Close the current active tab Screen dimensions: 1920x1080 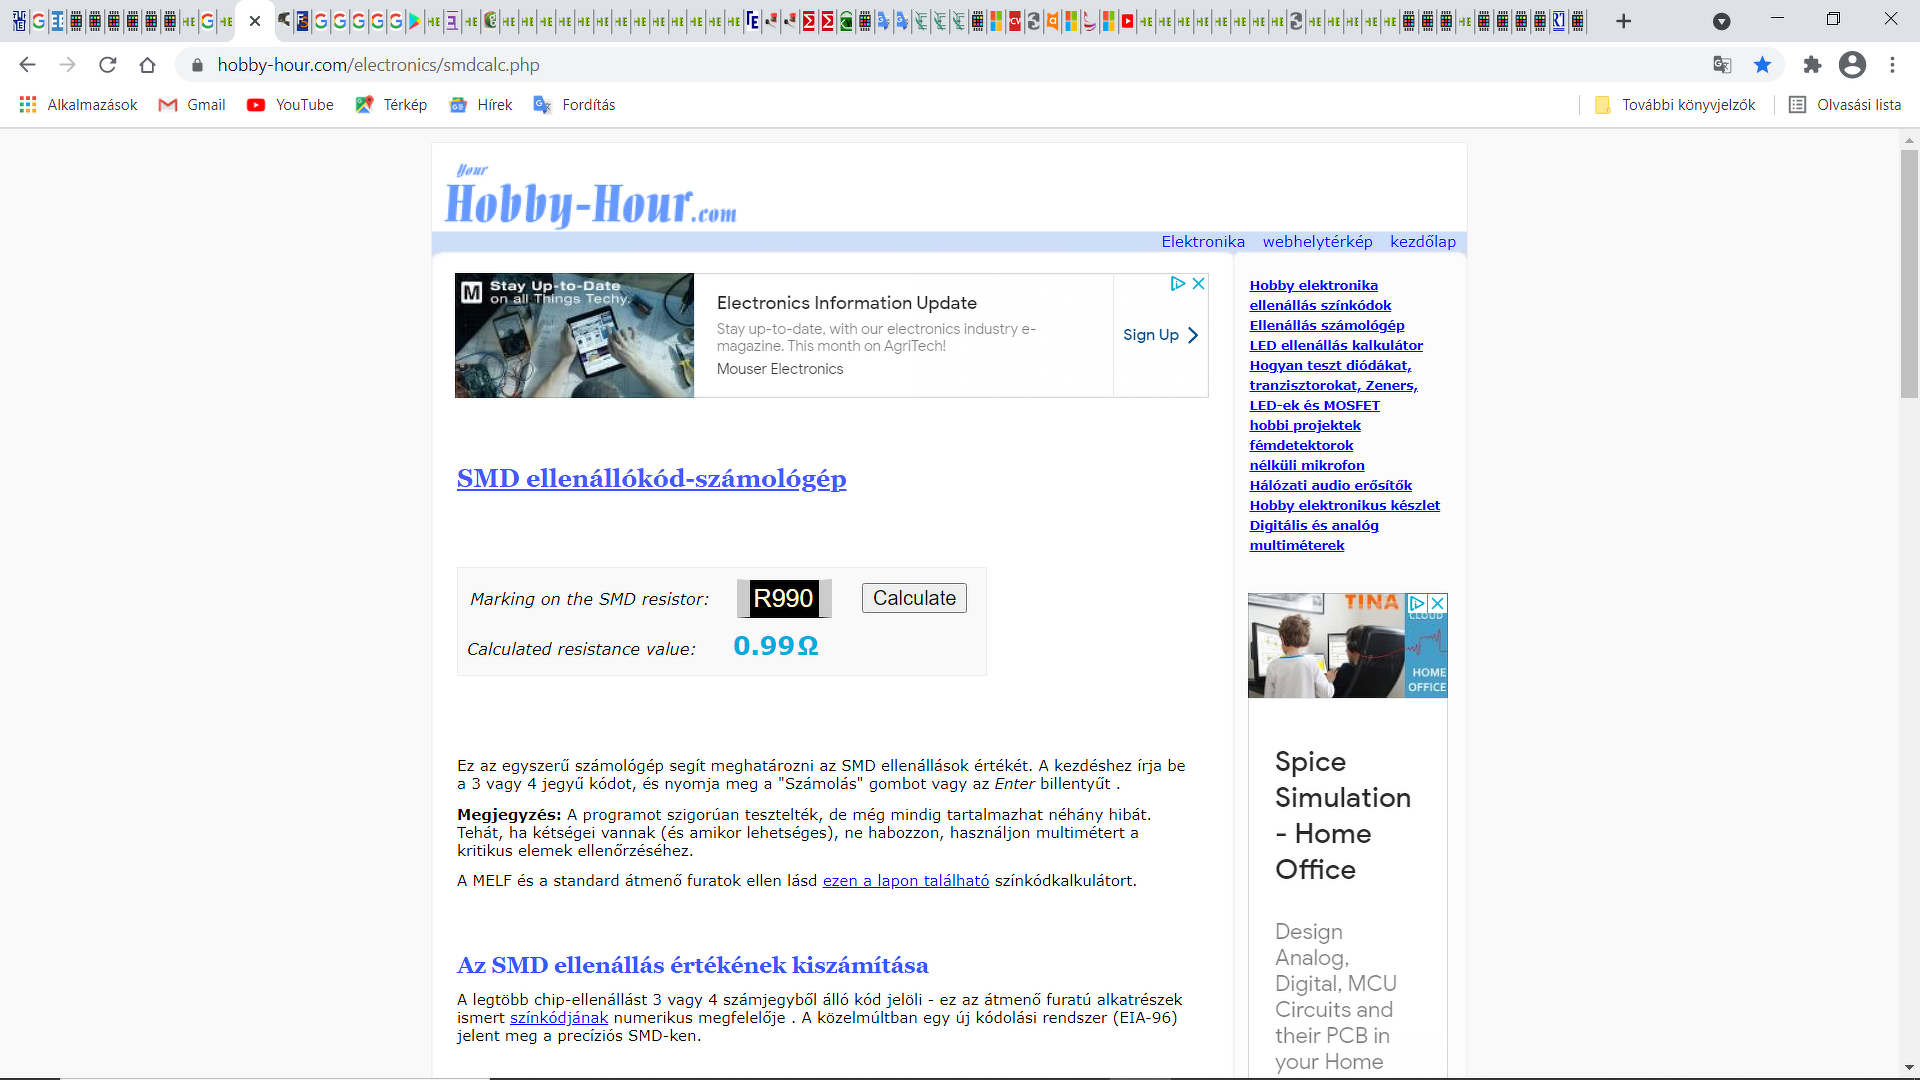(x=255, y=21)
